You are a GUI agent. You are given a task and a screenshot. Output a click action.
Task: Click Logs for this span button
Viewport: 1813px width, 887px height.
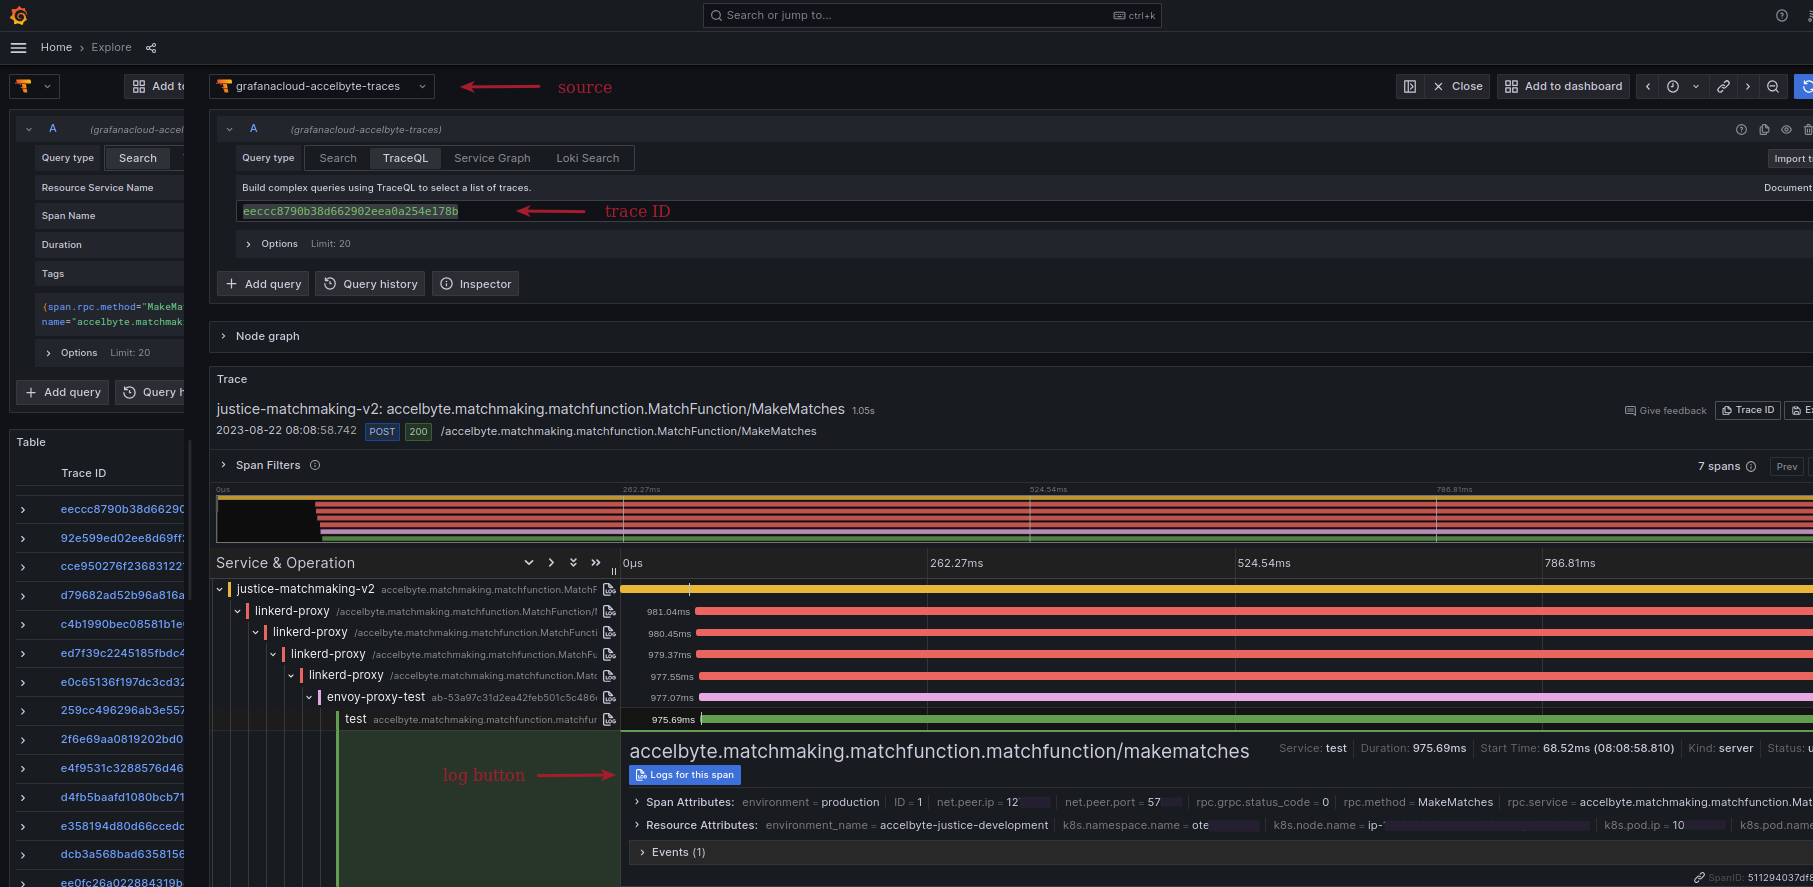coord(685,775)
